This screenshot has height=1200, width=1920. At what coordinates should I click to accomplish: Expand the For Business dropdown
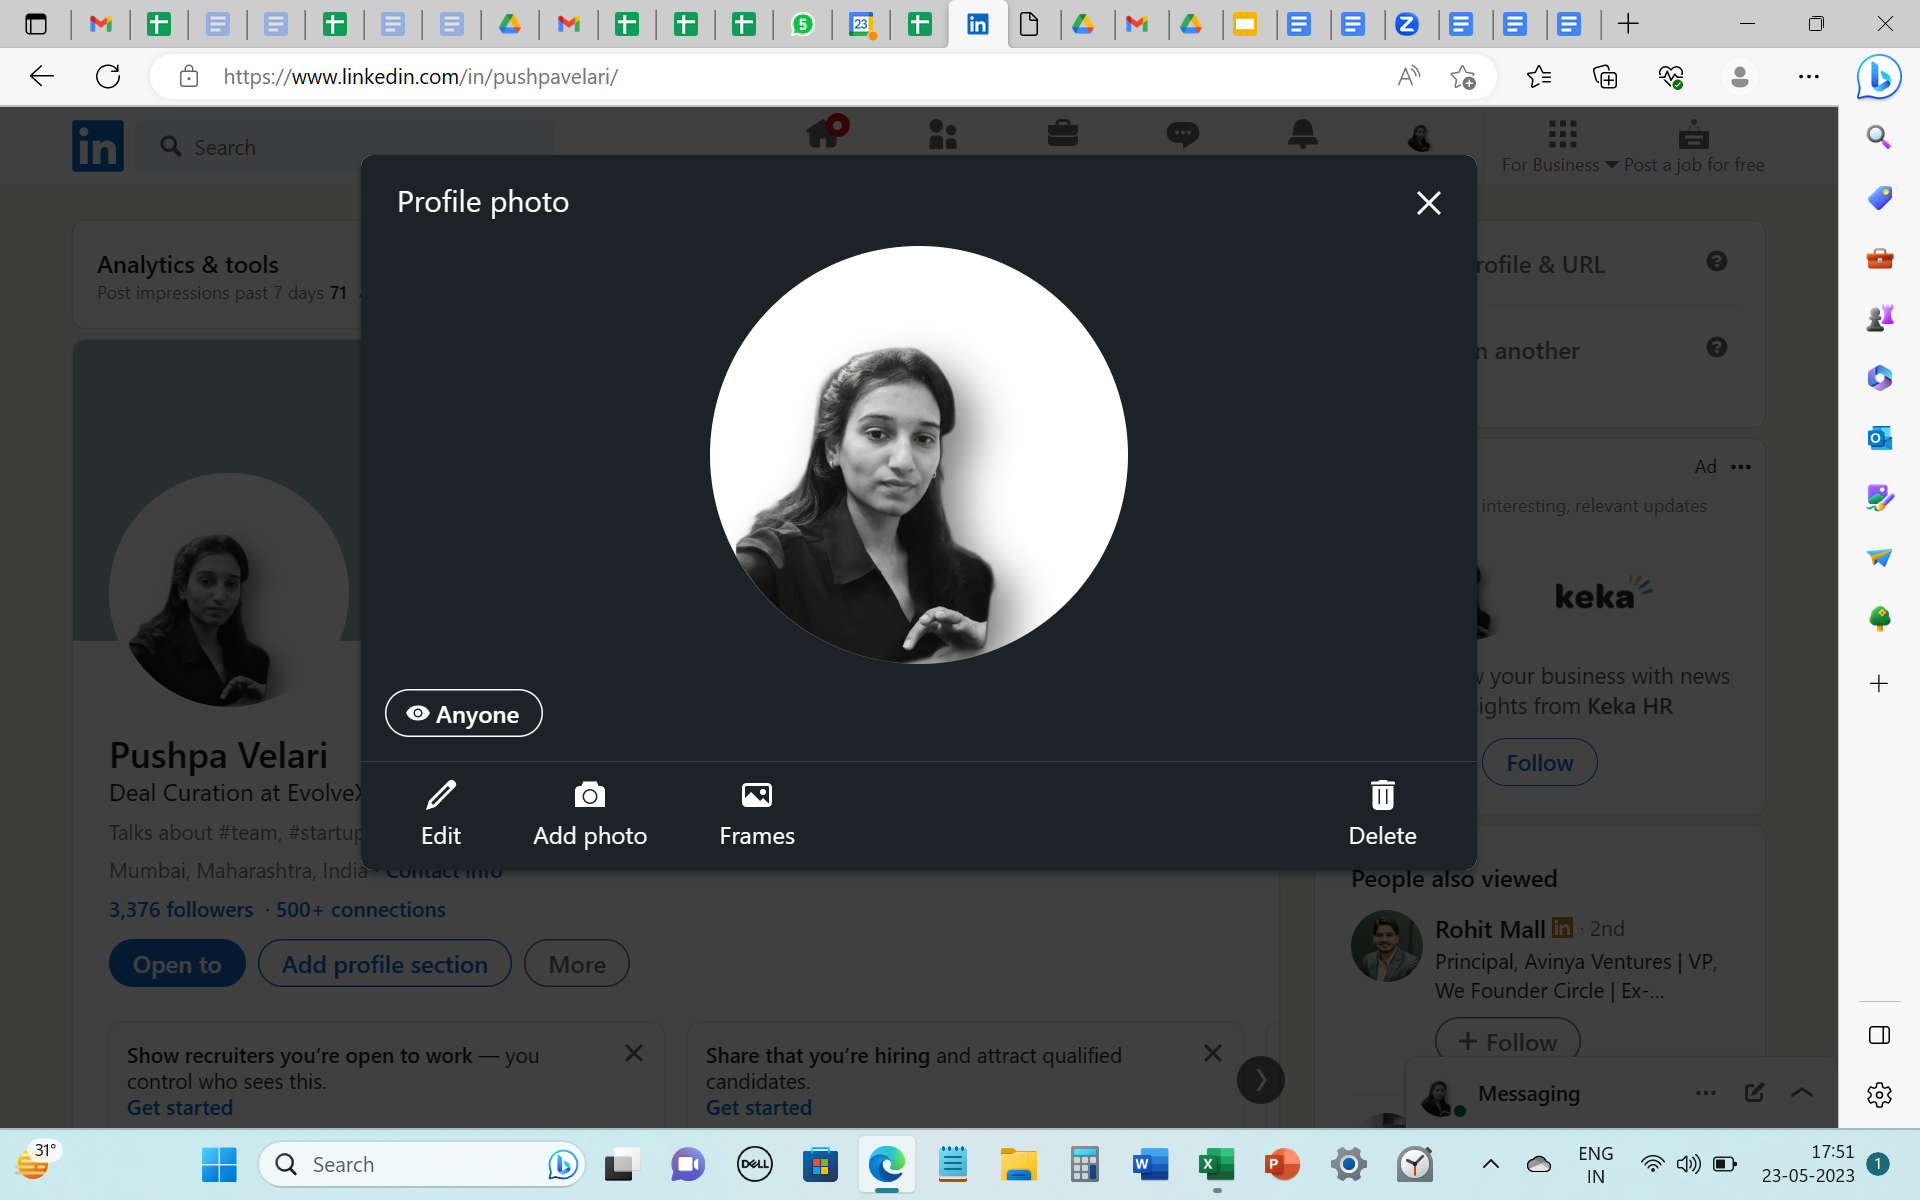1560,147
